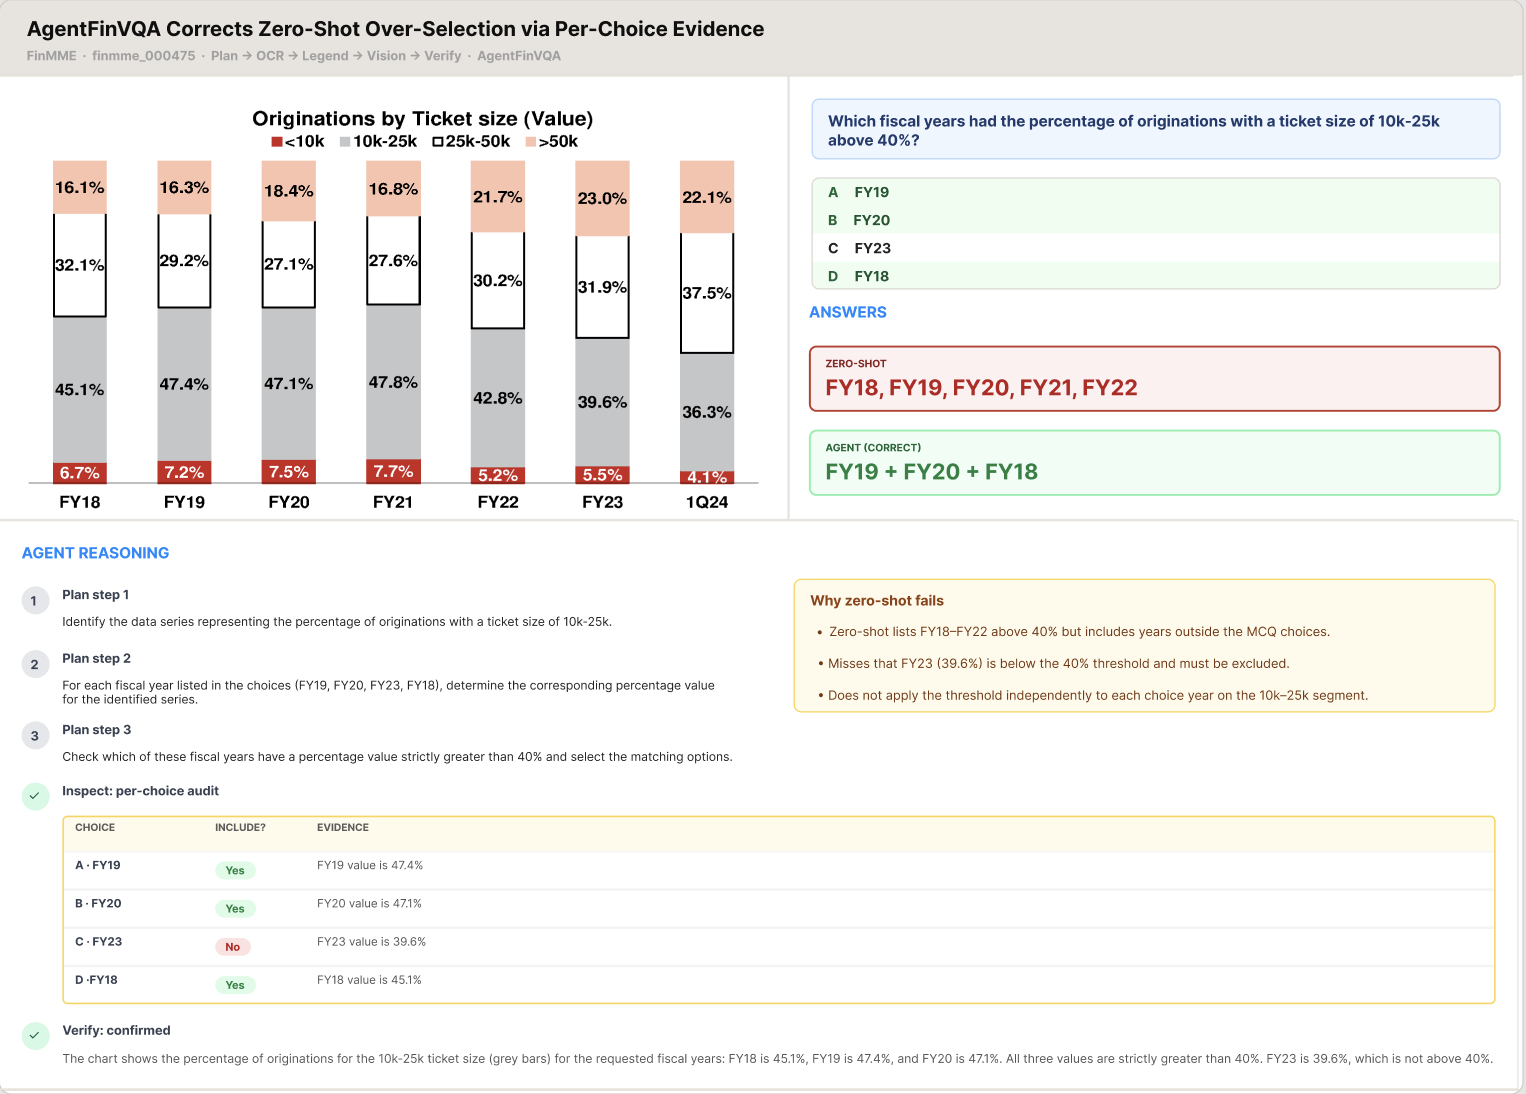Viewport: 1526px width, 1094px height.
Task: Click the 39.6% grey segment of the FY23 bar
Action: click(x=602, y=402)
